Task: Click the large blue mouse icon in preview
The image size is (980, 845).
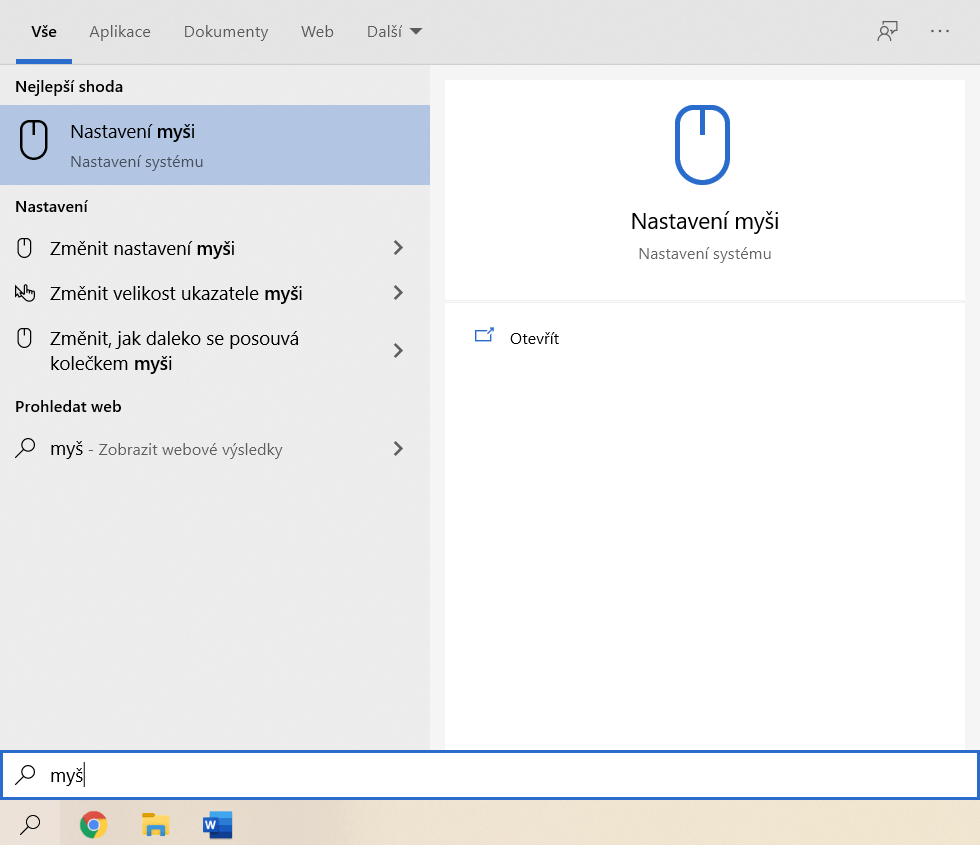Action: coord(702,144)
